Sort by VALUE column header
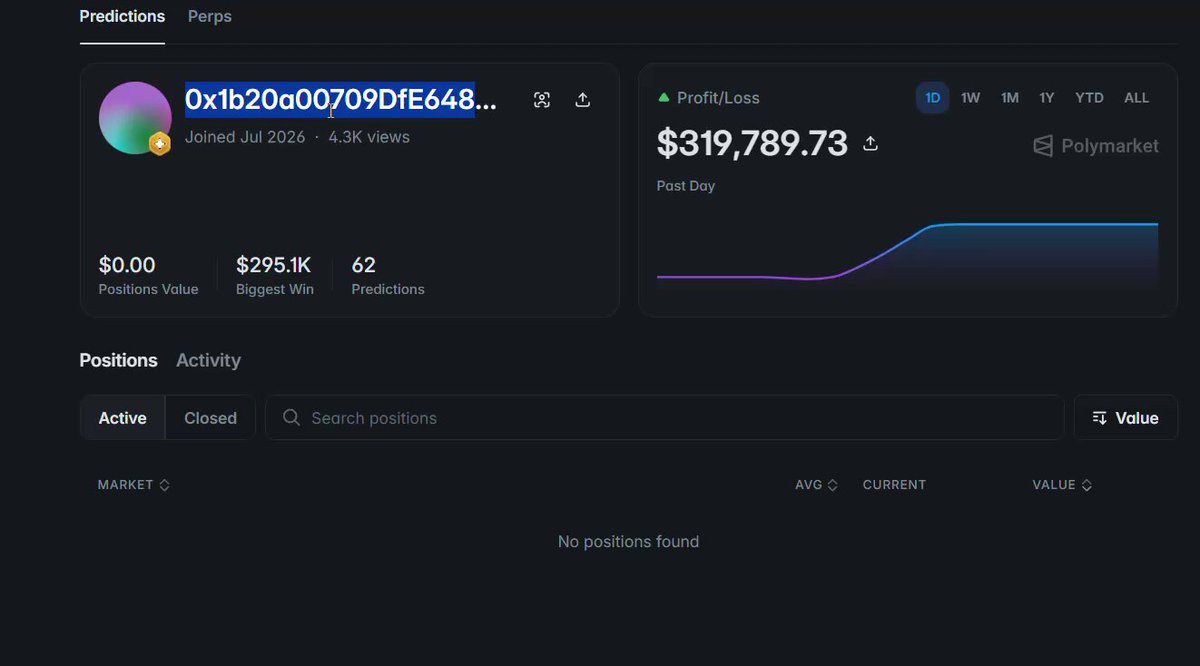The image size is (1200, 666). 1062,485
